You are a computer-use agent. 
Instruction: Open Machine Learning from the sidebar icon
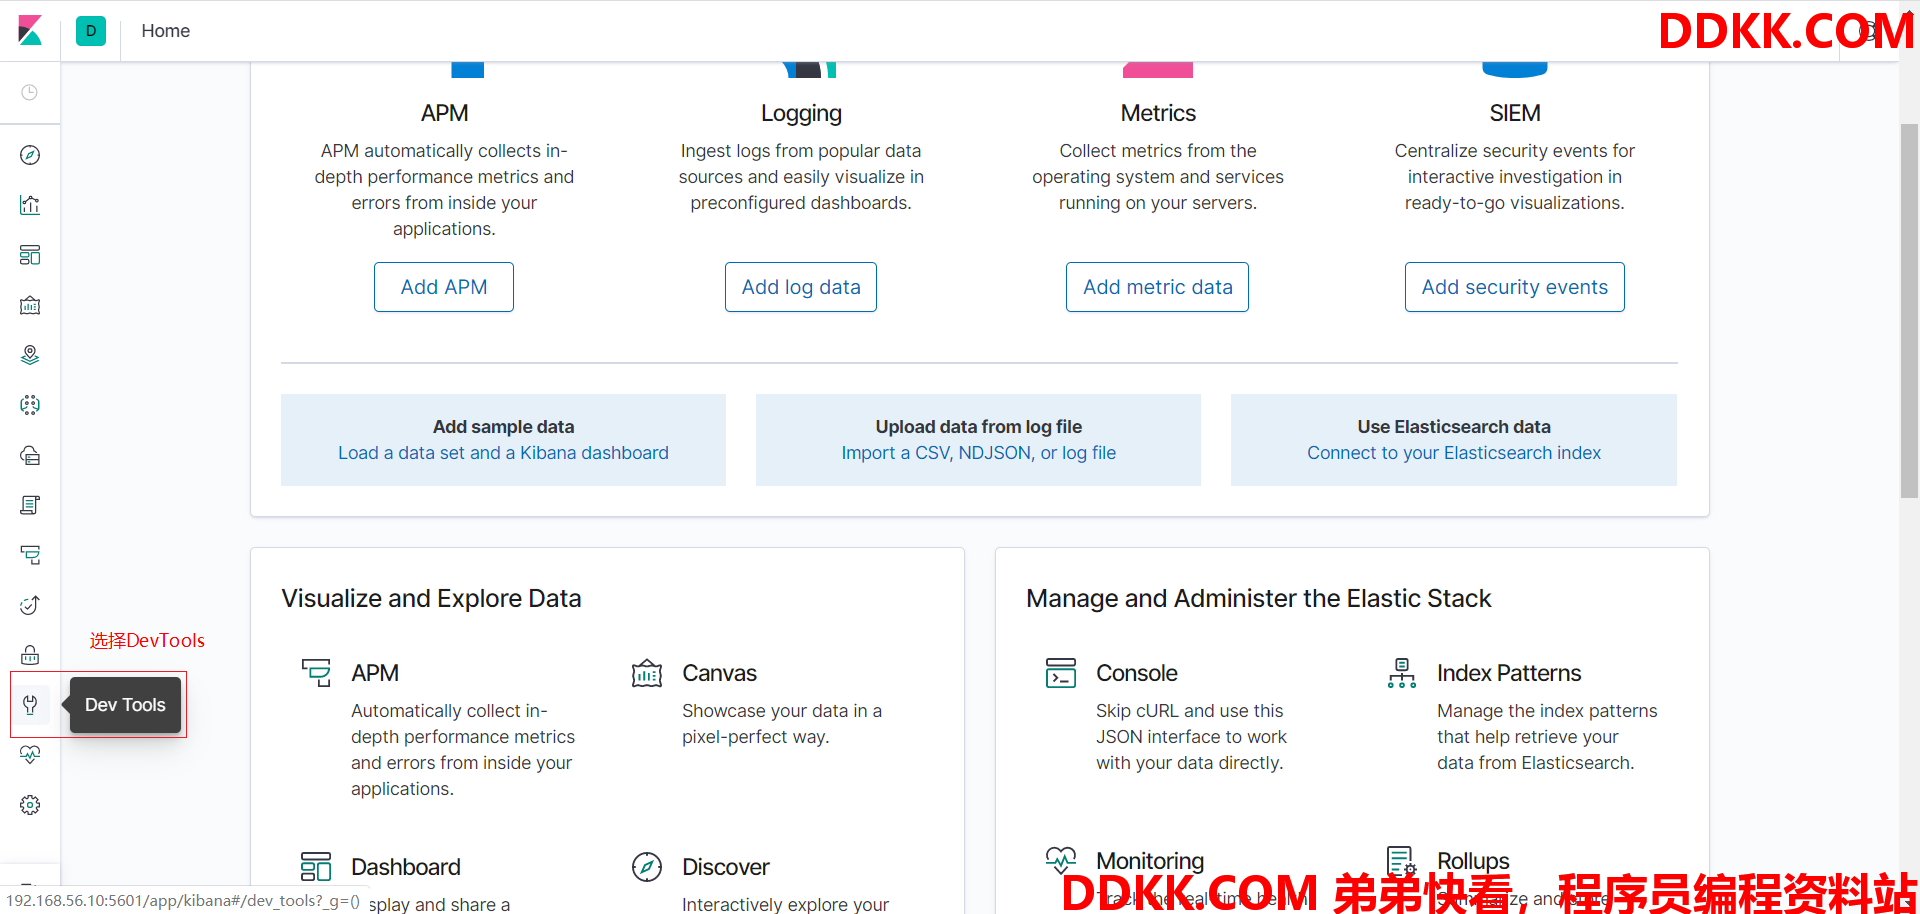click(30, 405)
